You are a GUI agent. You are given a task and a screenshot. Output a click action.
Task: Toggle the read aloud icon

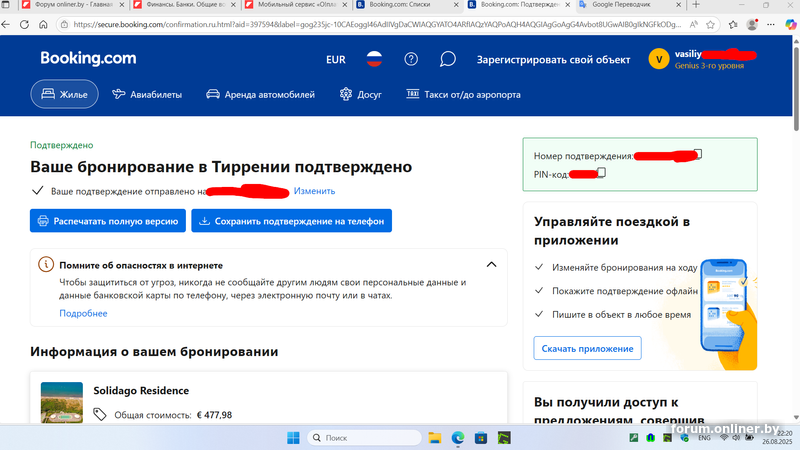coord(693,24)
